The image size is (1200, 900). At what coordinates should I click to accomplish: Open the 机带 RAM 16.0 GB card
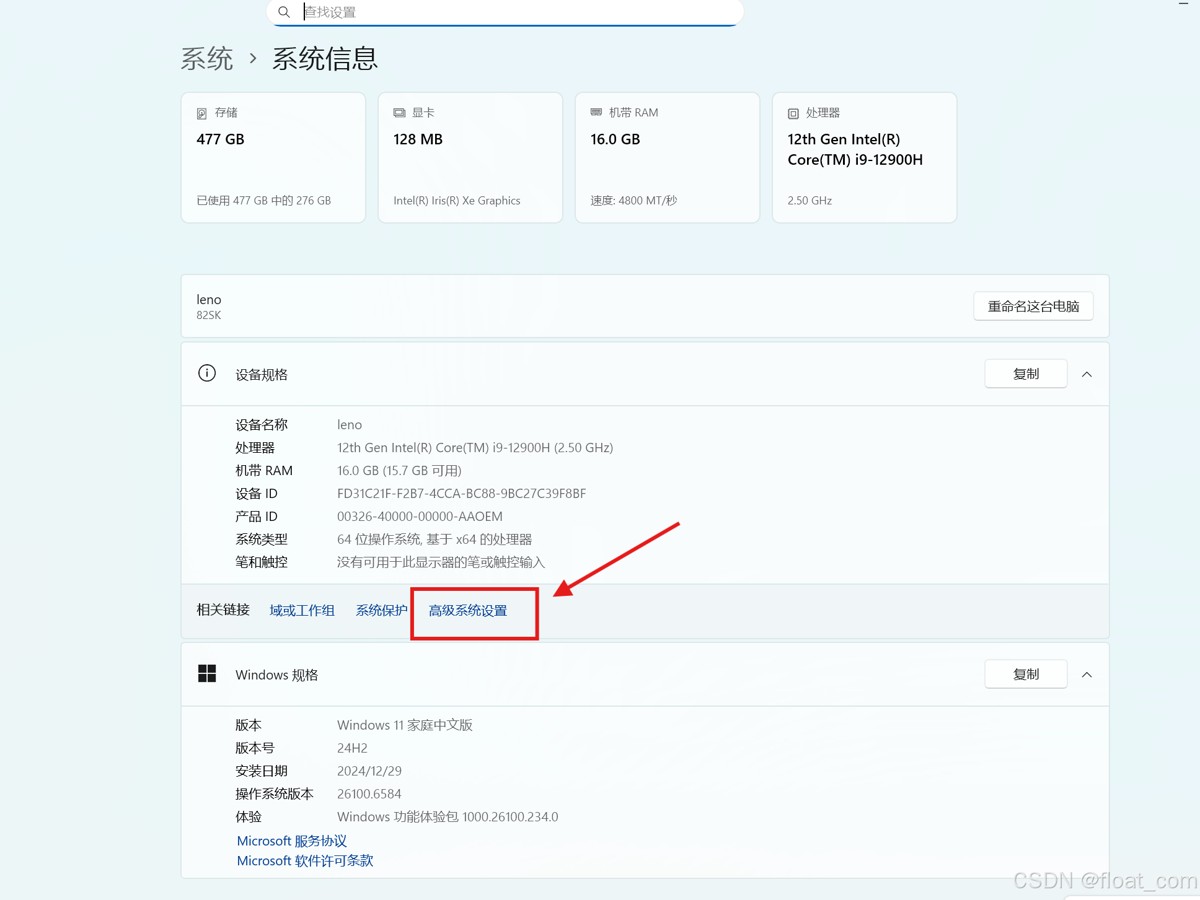[x=667, y=157]
